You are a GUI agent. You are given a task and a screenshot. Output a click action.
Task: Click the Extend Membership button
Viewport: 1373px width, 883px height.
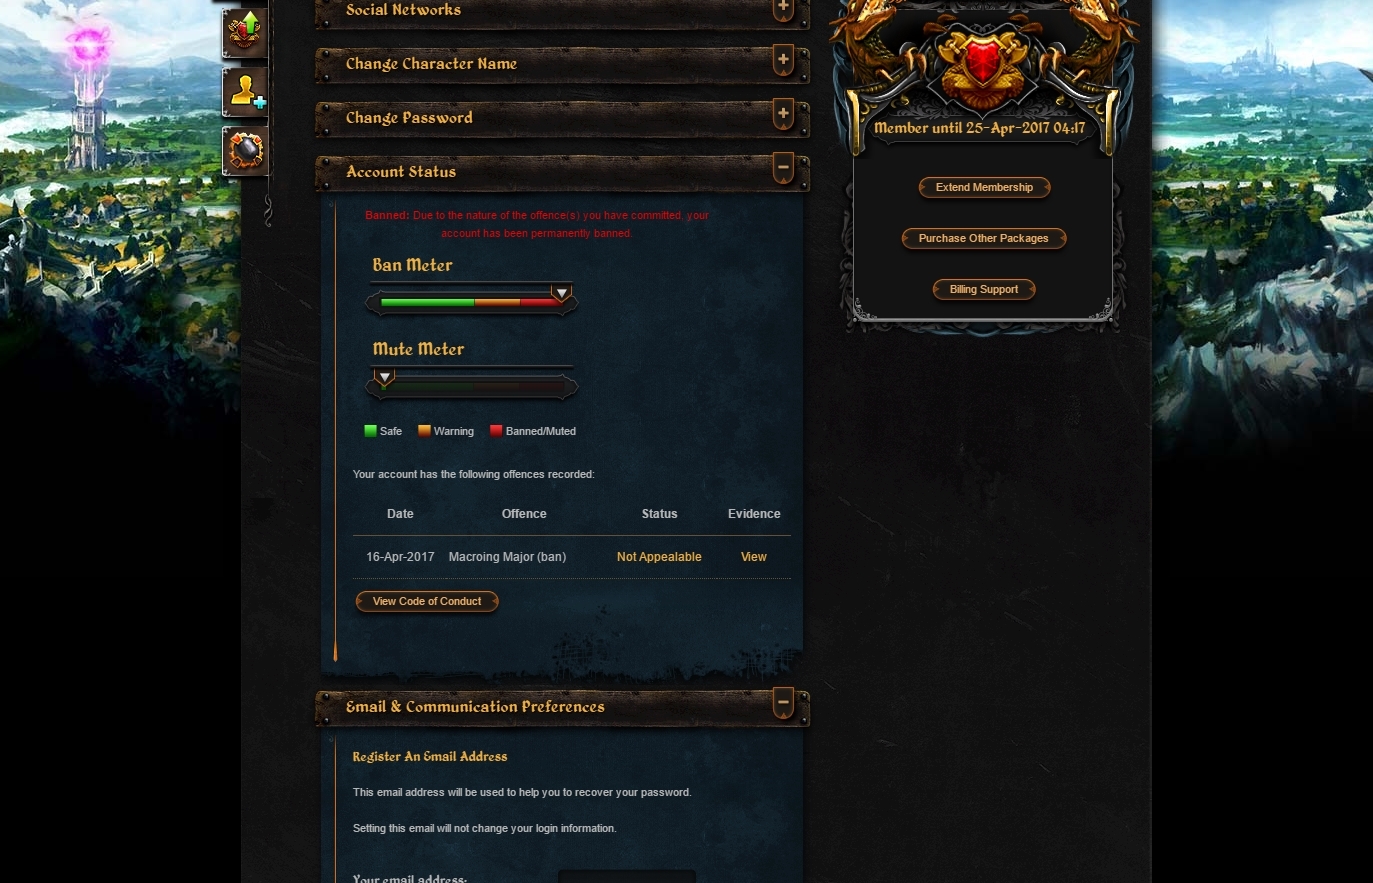point(984,187)
